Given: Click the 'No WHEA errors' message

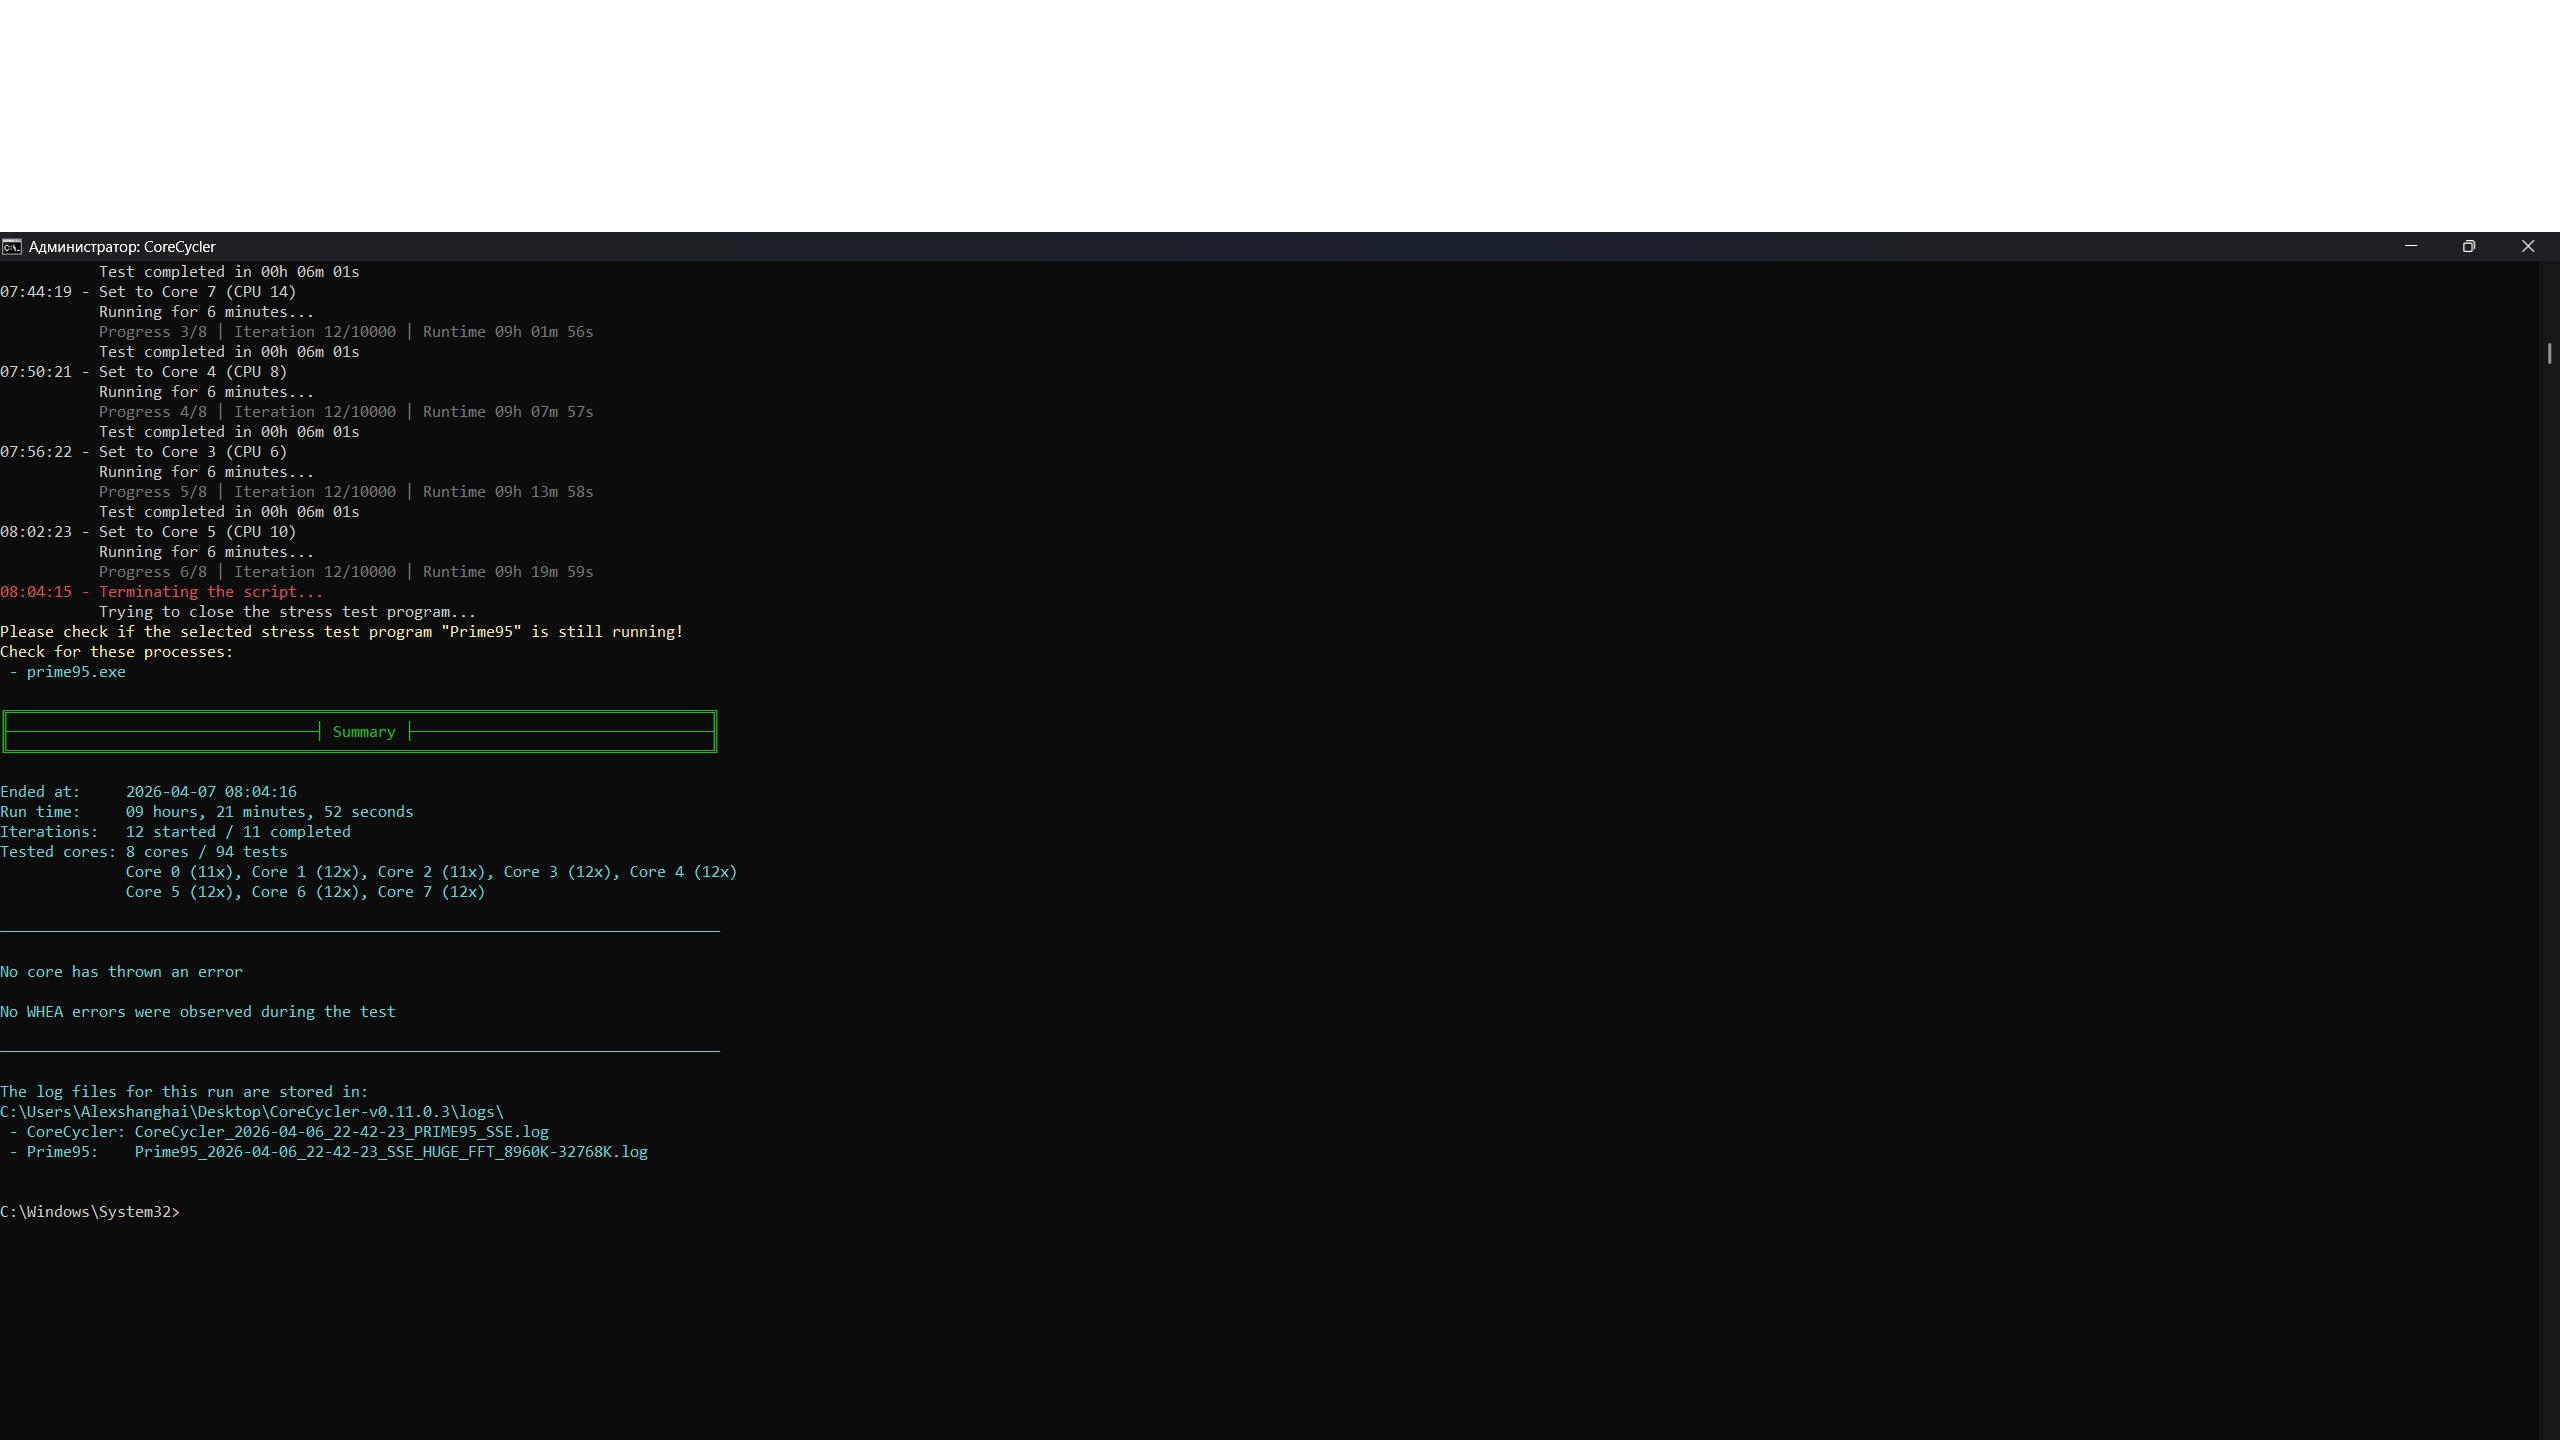Looking at the screenshot, I should [198, 1012].
